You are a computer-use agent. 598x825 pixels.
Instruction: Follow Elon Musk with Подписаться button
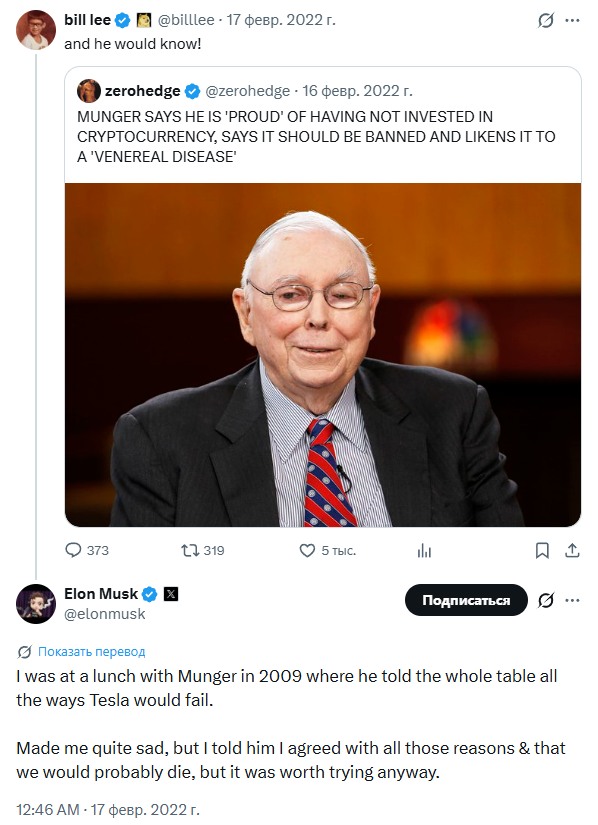coord(466,600)
